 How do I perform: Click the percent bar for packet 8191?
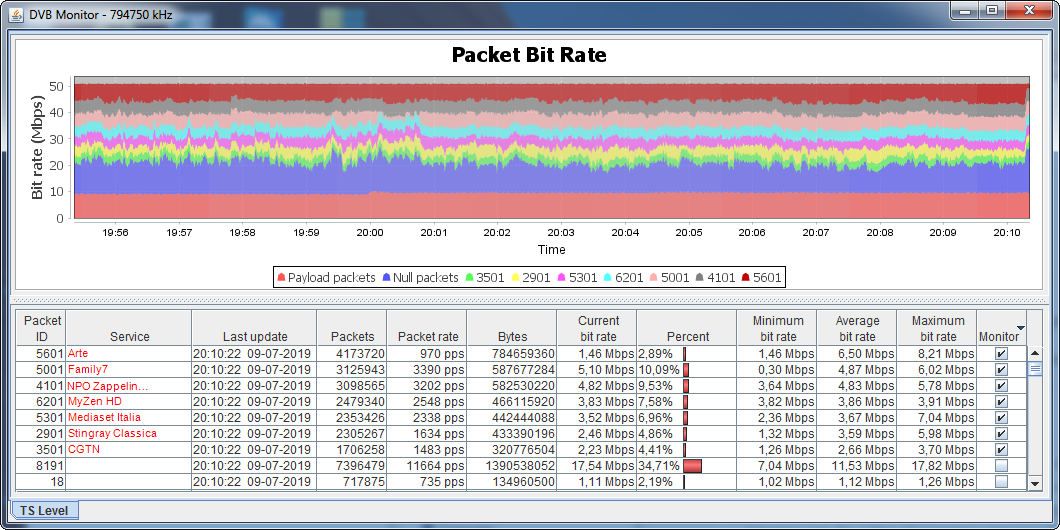pos(692,466)
